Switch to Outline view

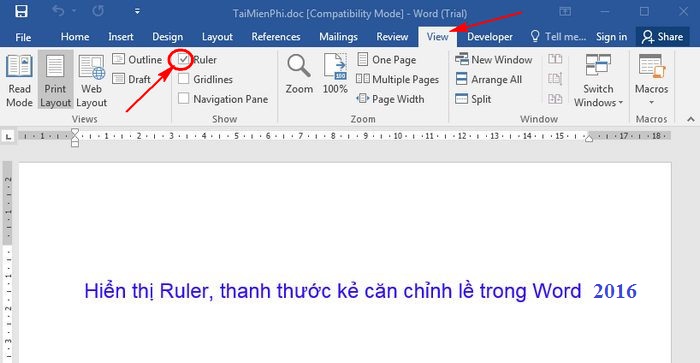coord(137,59)
